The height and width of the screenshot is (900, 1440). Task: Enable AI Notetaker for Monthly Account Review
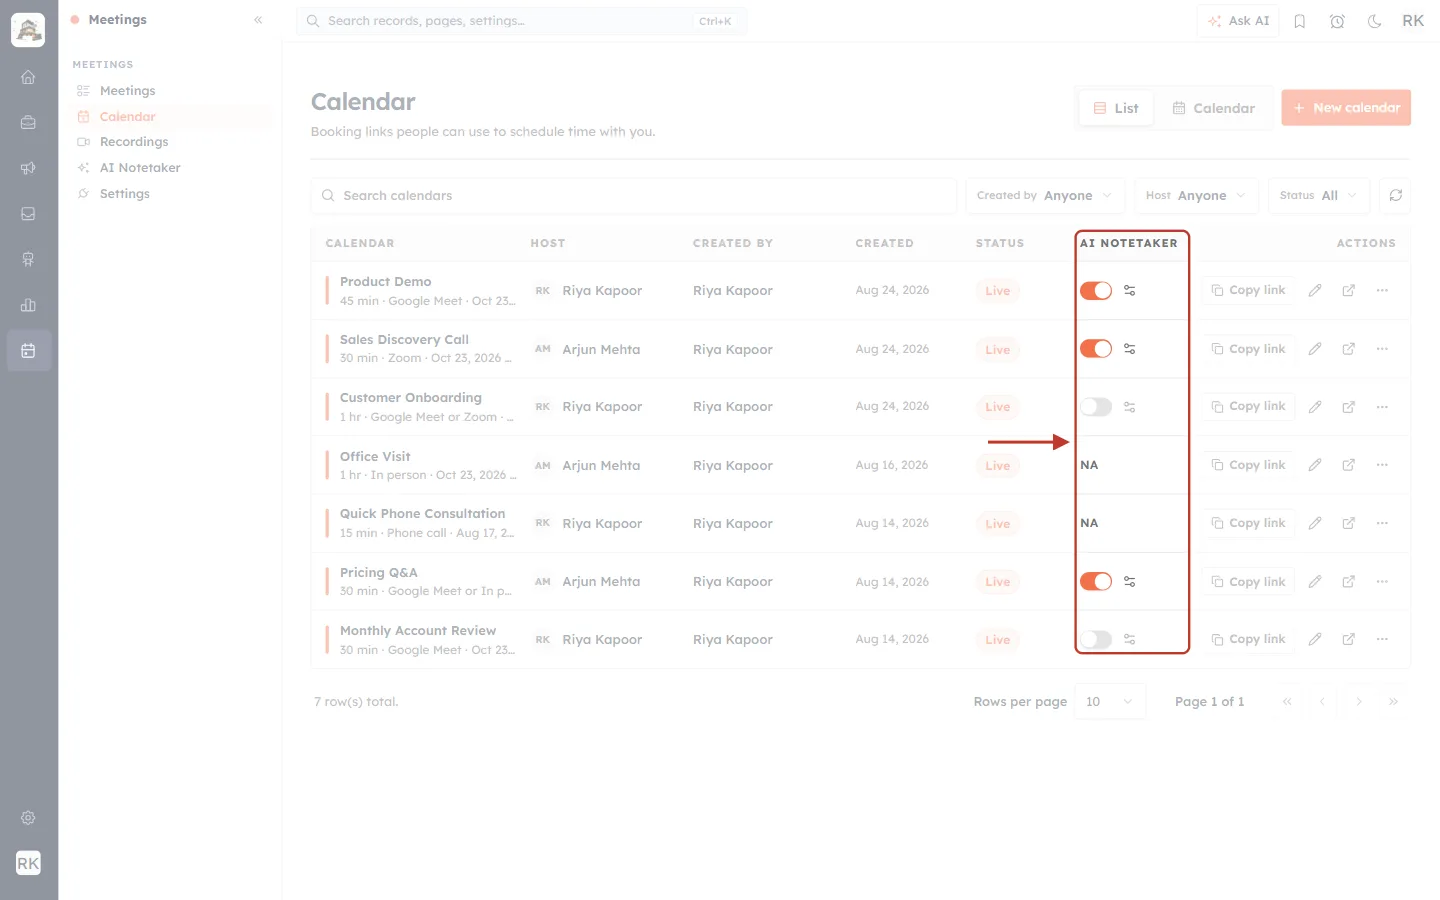[1096, 639]
